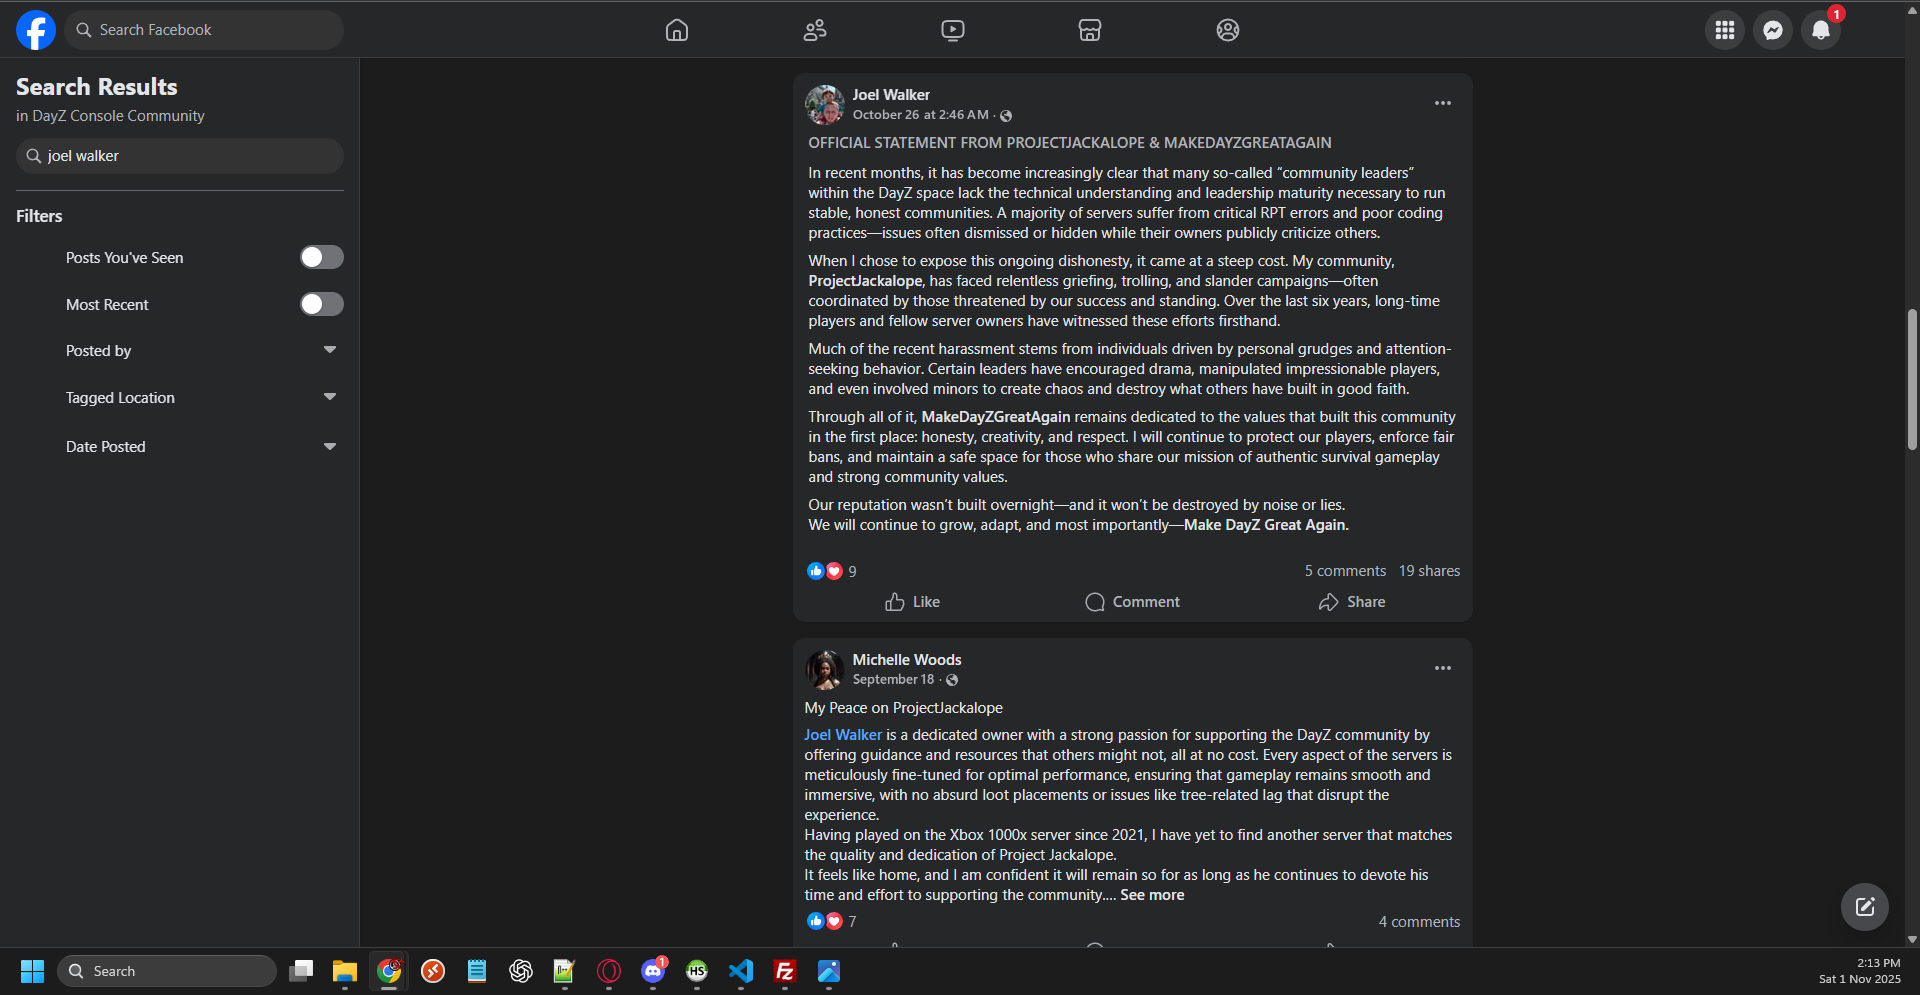Open FileZilla from the taskbar

click(785, 971)
